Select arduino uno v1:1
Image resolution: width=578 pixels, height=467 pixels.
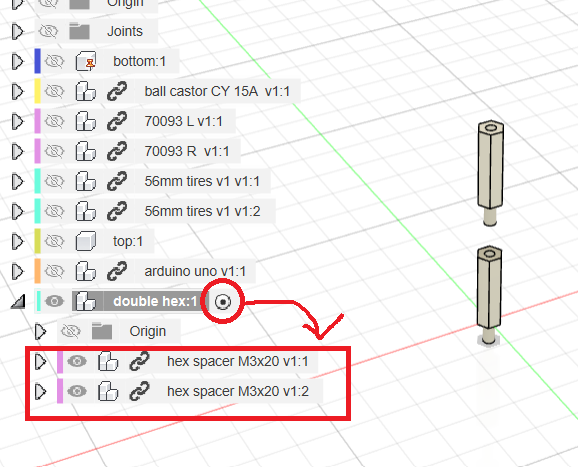(195, 272)
